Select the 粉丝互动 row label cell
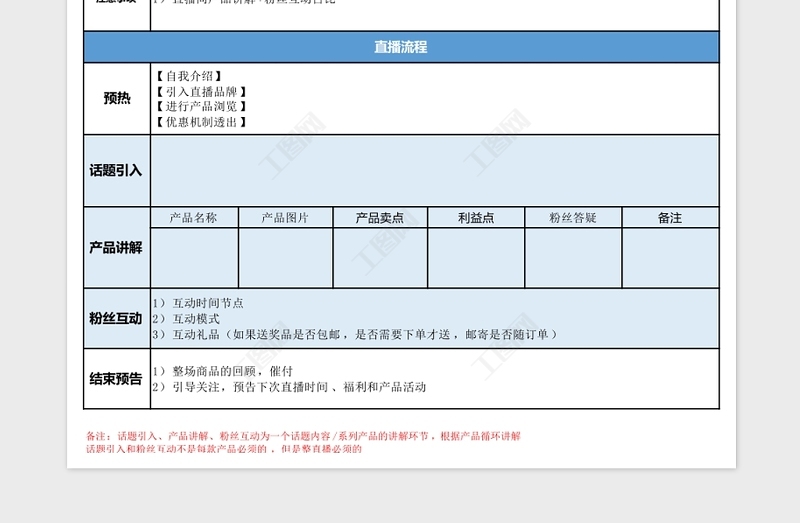800x523 pixels. [117, 318]
